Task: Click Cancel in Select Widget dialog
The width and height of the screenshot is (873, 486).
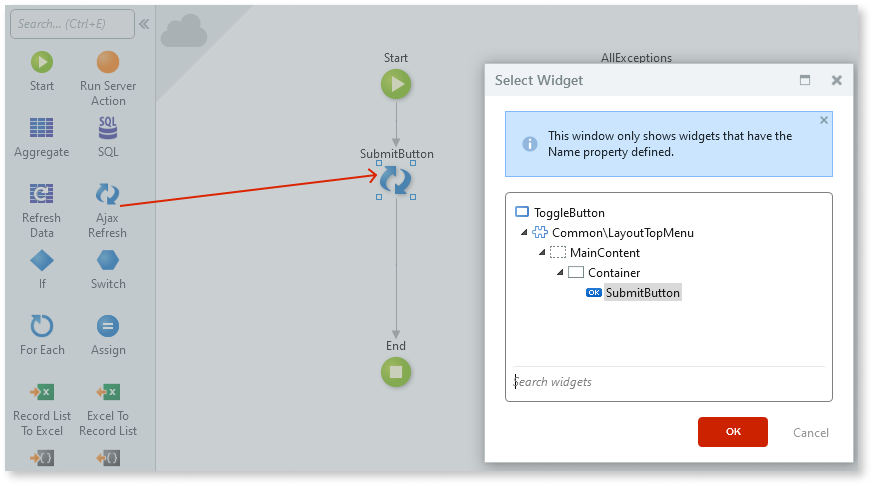Action: point(810,433)
